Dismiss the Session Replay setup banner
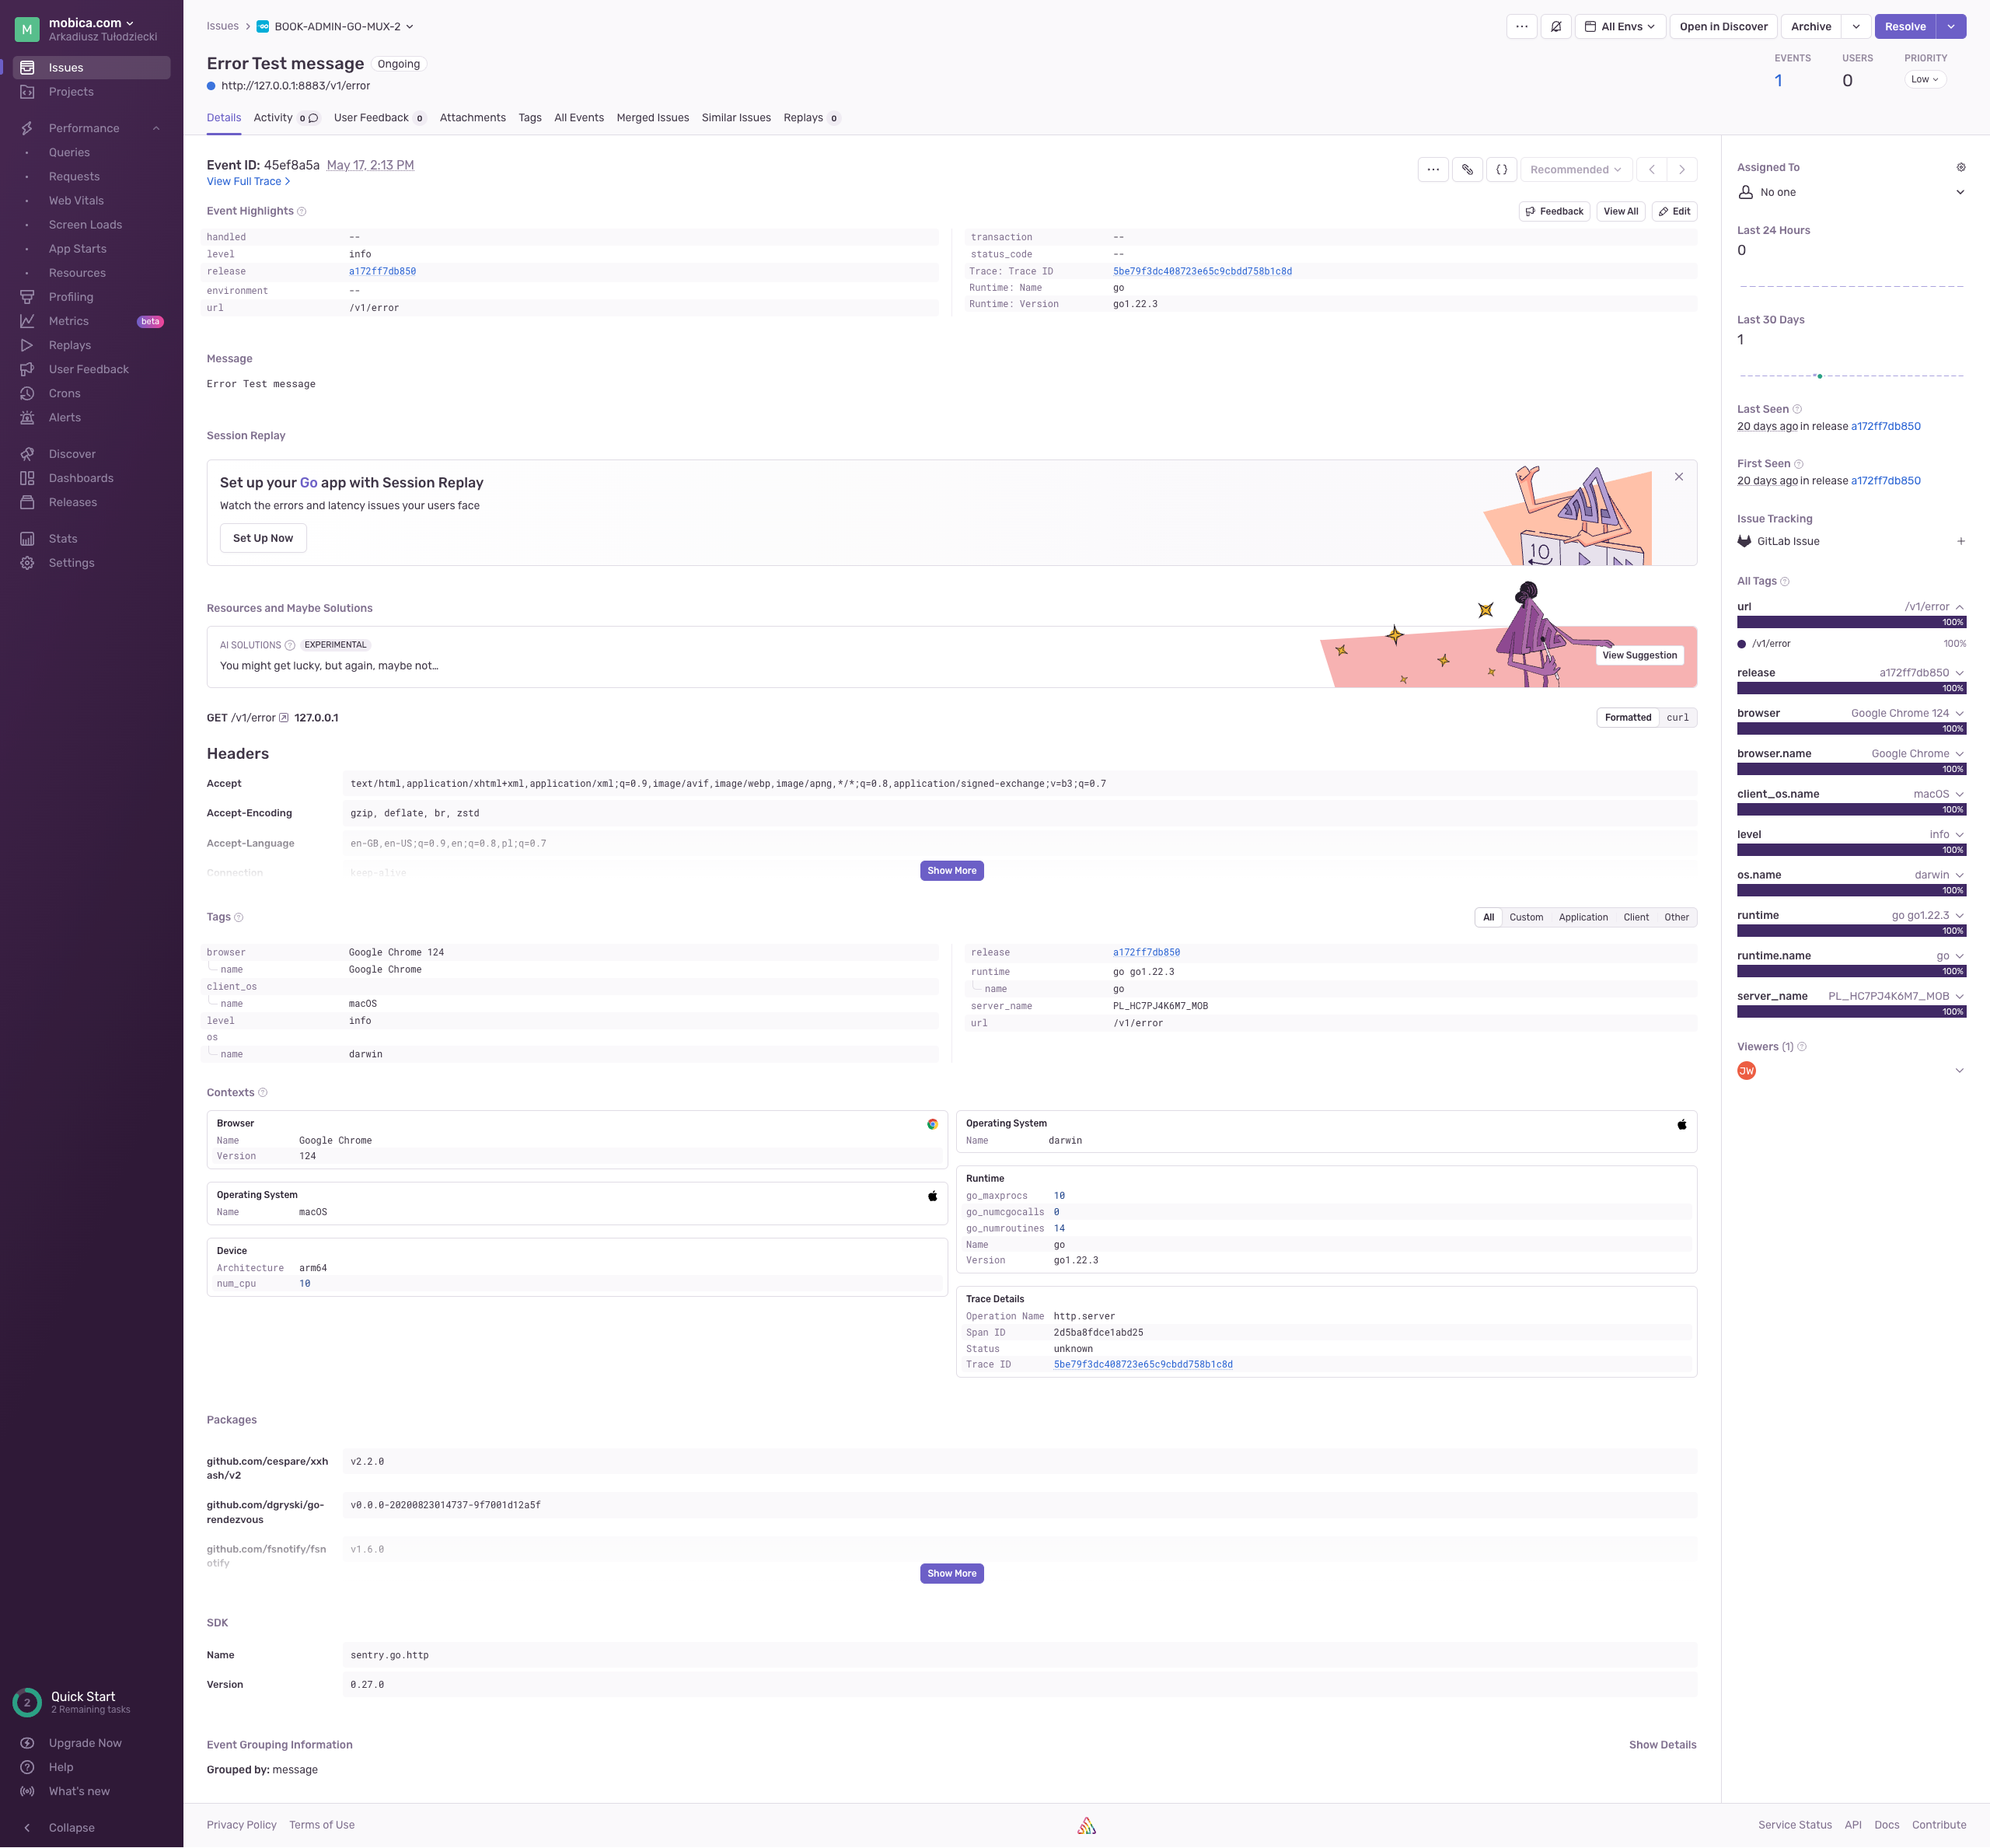This screenshot has width=1990, height=1848. pyautogui.click(x=1679, y=477)
